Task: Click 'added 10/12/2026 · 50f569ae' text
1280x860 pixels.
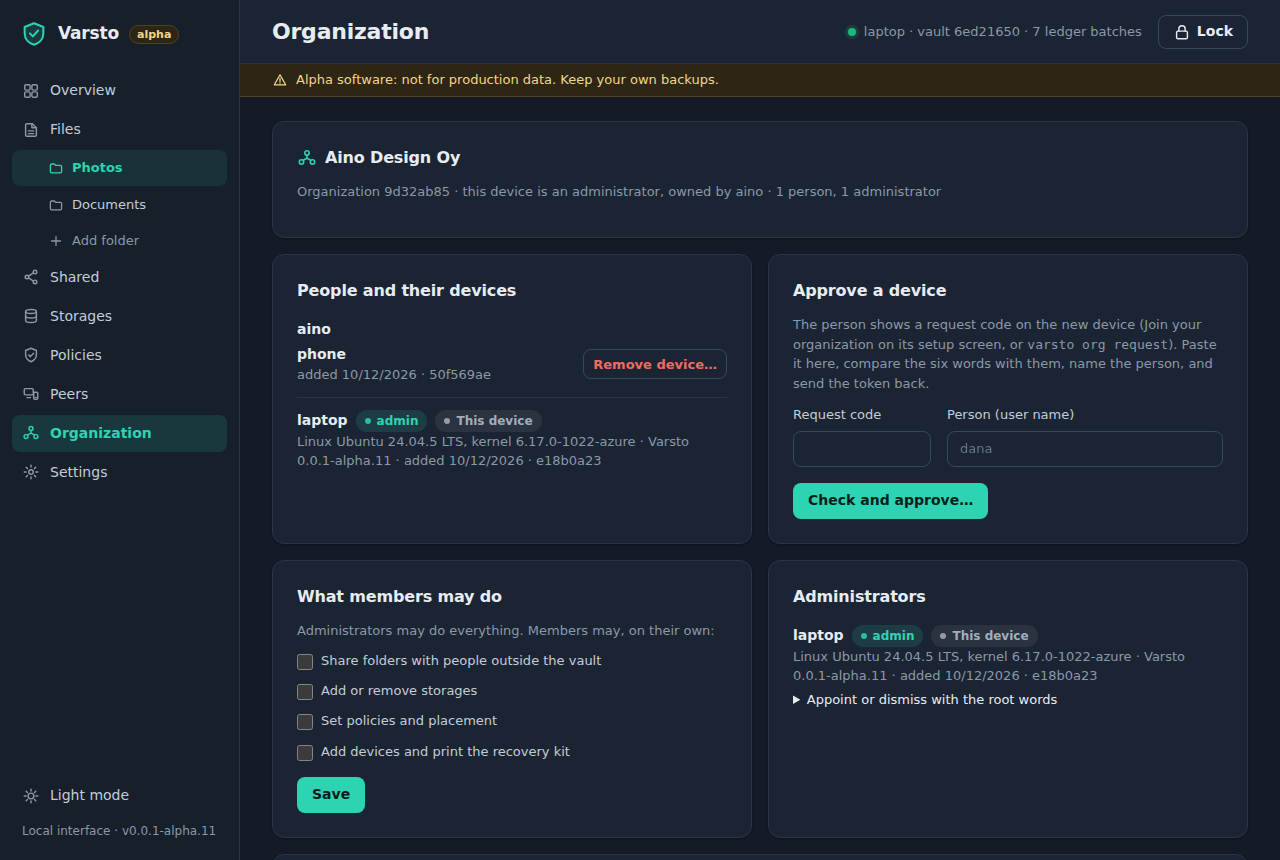Action: point(394,375)
